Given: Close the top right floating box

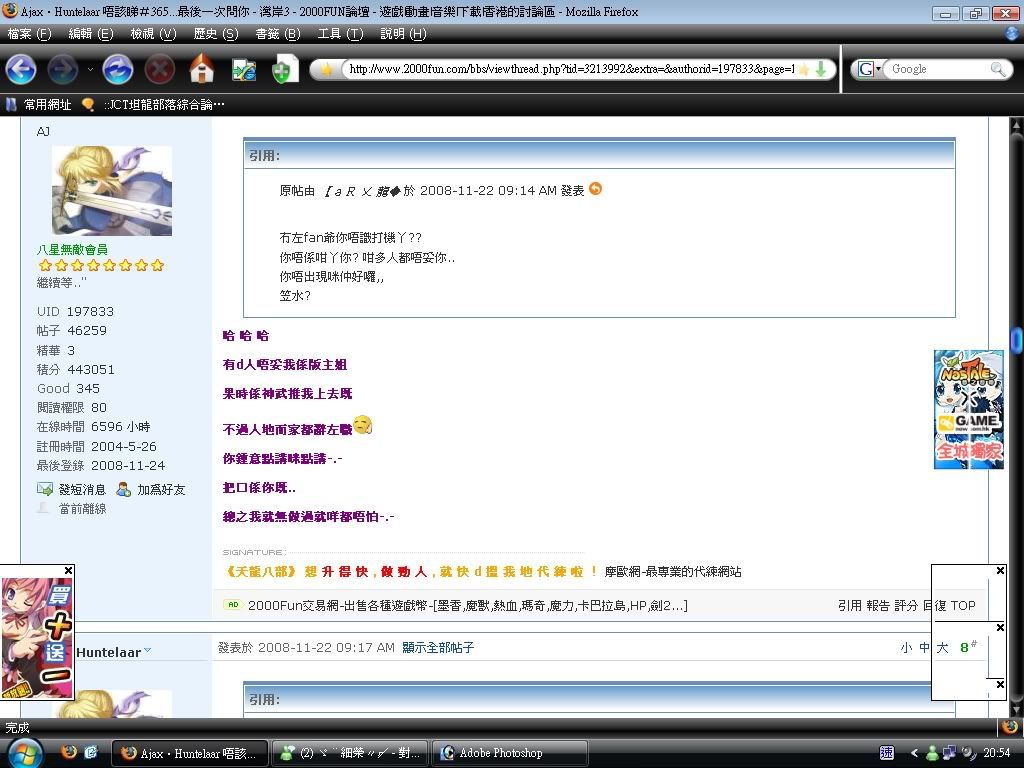Looking at the screenshot, I should 1000,571.
